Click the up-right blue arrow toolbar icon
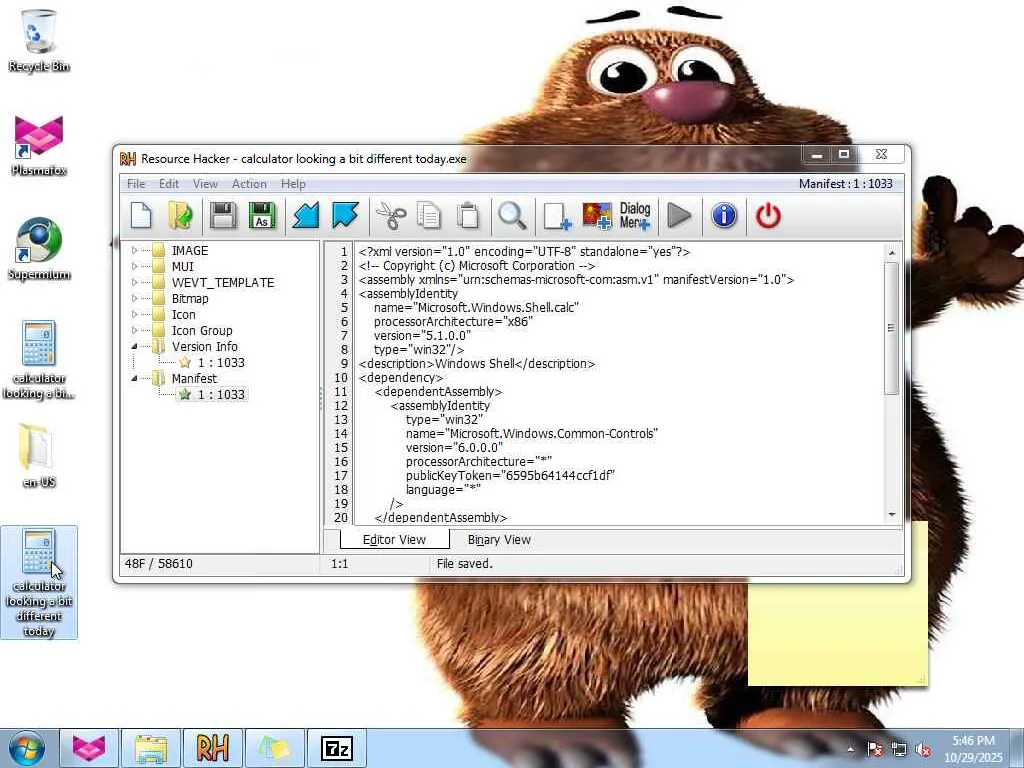Image resolution: width=1024 pixels, height=768 pixels. pos(345,216)
